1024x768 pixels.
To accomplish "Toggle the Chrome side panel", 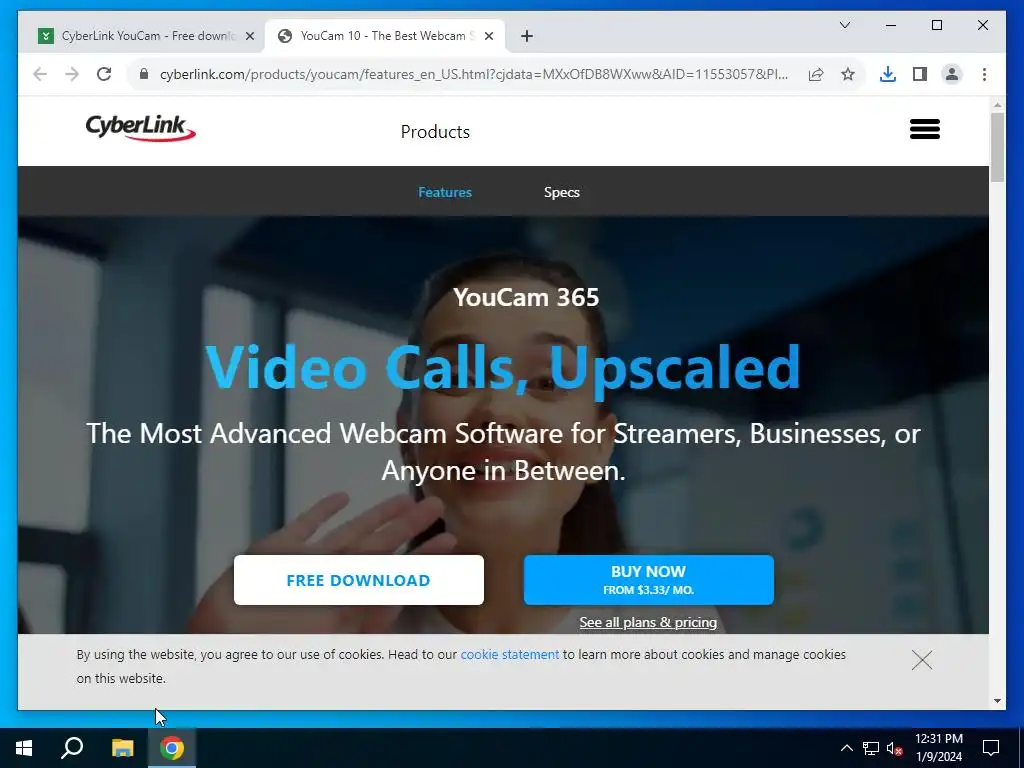I will 920,74.
